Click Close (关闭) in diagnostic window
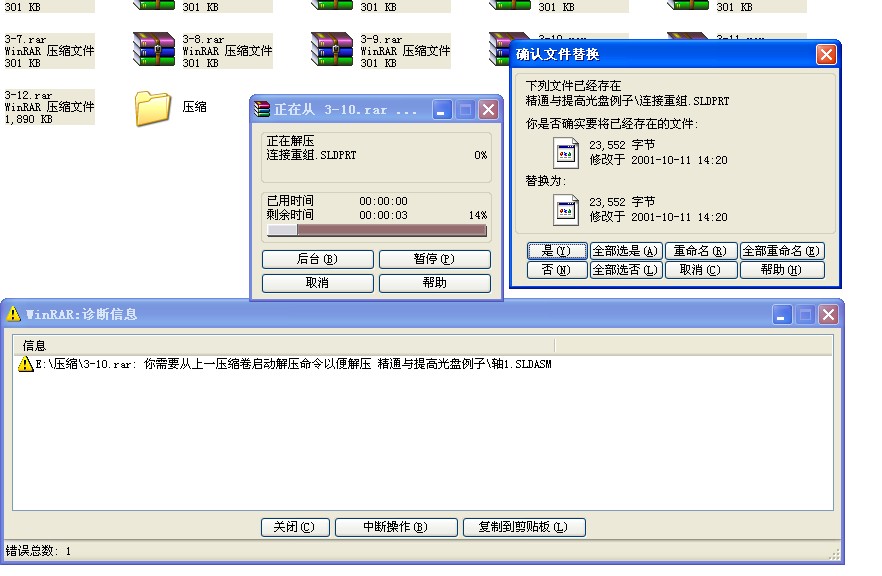 (x=295, y=527)
